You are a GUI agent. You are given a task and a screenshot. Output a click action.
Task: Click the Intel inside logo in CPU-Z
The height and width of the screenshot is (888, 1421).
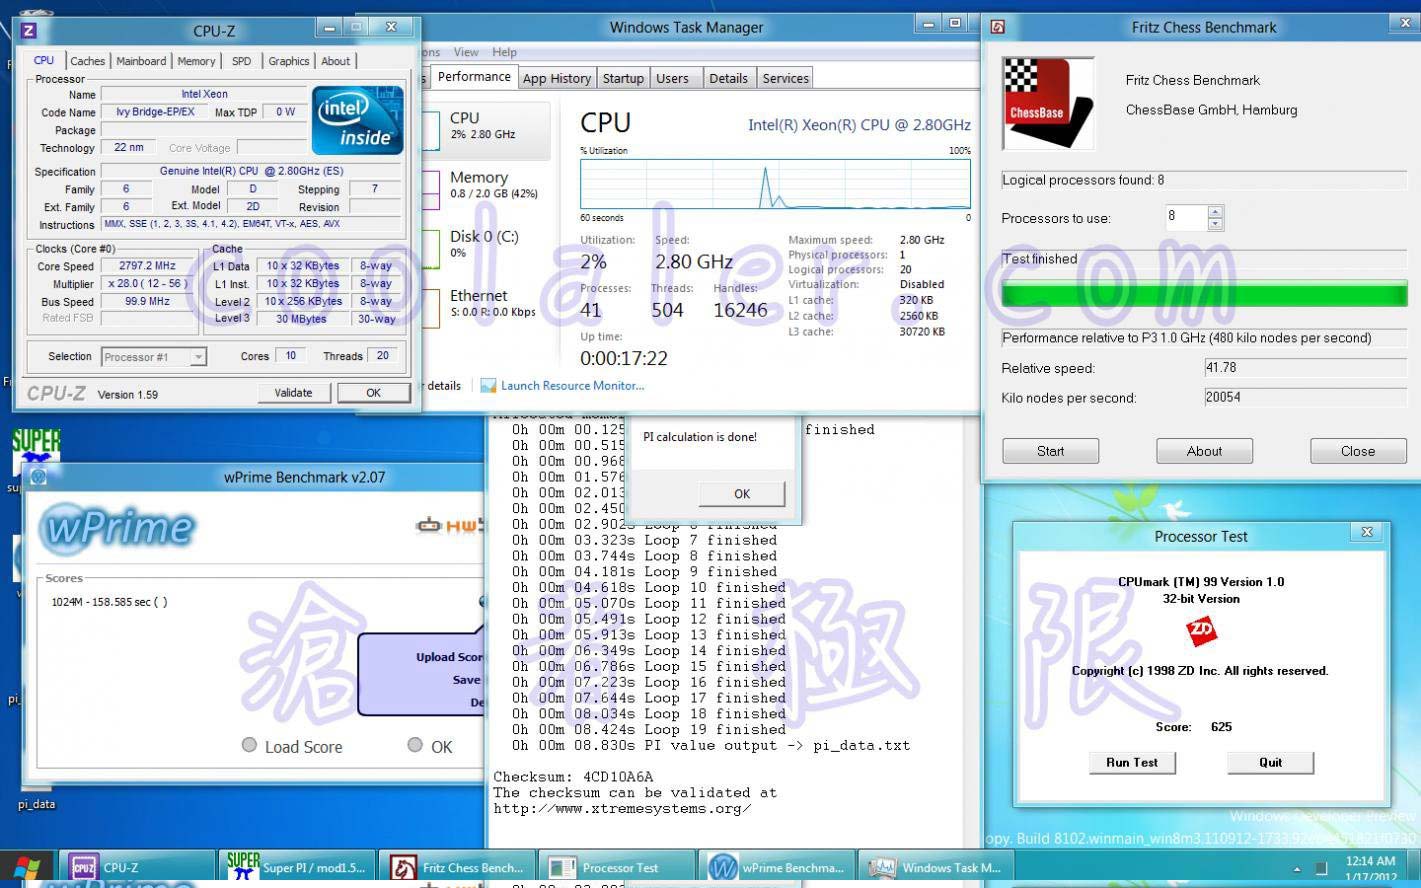point(357,120)
